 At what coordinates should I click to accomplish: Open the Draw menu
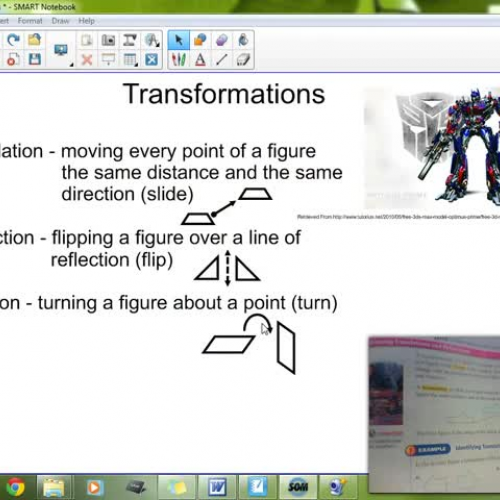coord(60,21)
